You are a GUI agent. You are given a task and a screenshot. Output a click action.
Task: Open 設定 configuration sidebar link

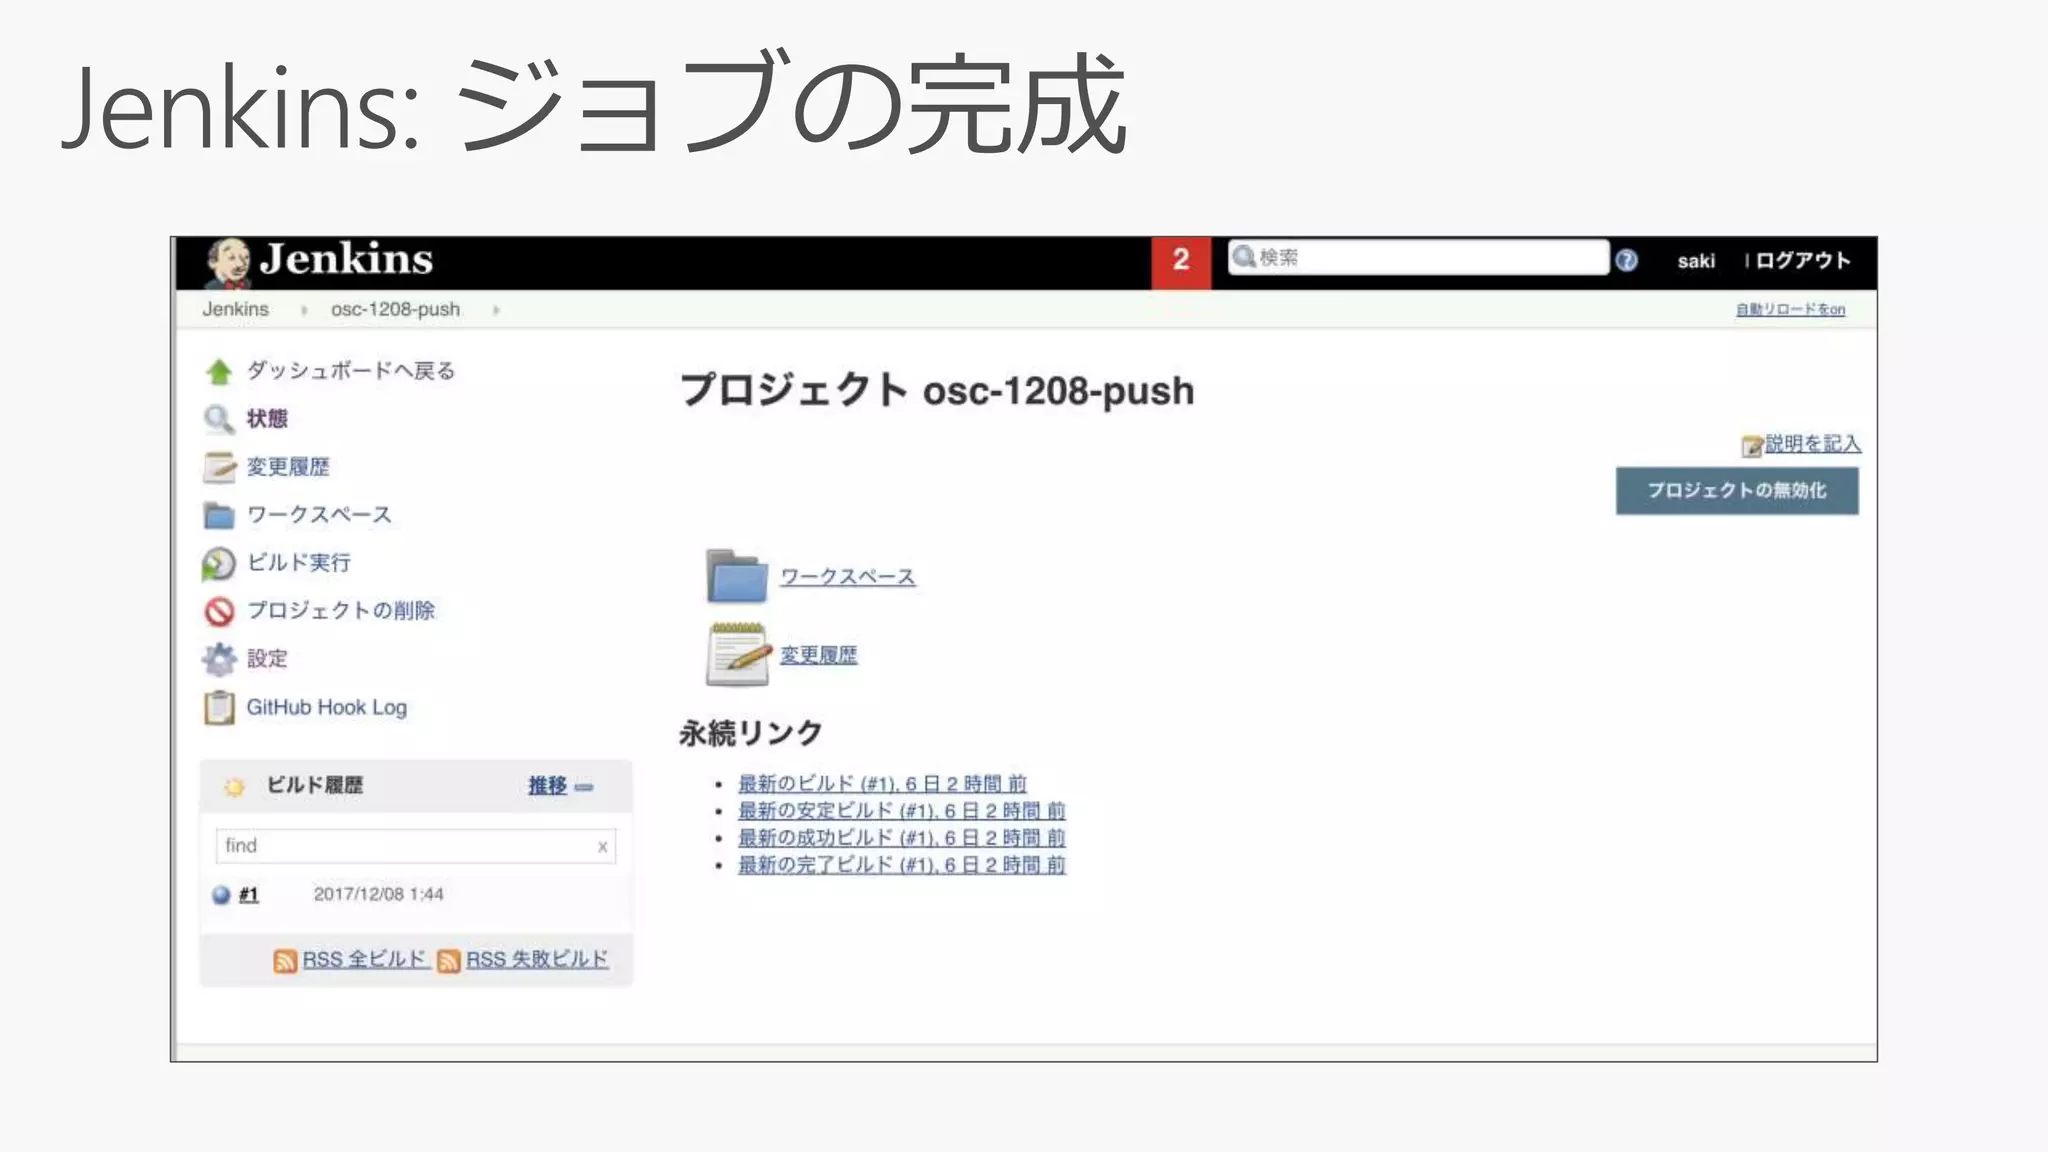click(267, 658)
